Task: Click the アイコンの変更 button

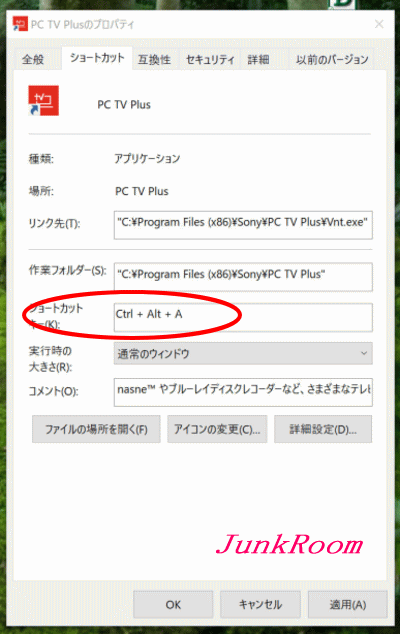Action: tap(217, 429)
